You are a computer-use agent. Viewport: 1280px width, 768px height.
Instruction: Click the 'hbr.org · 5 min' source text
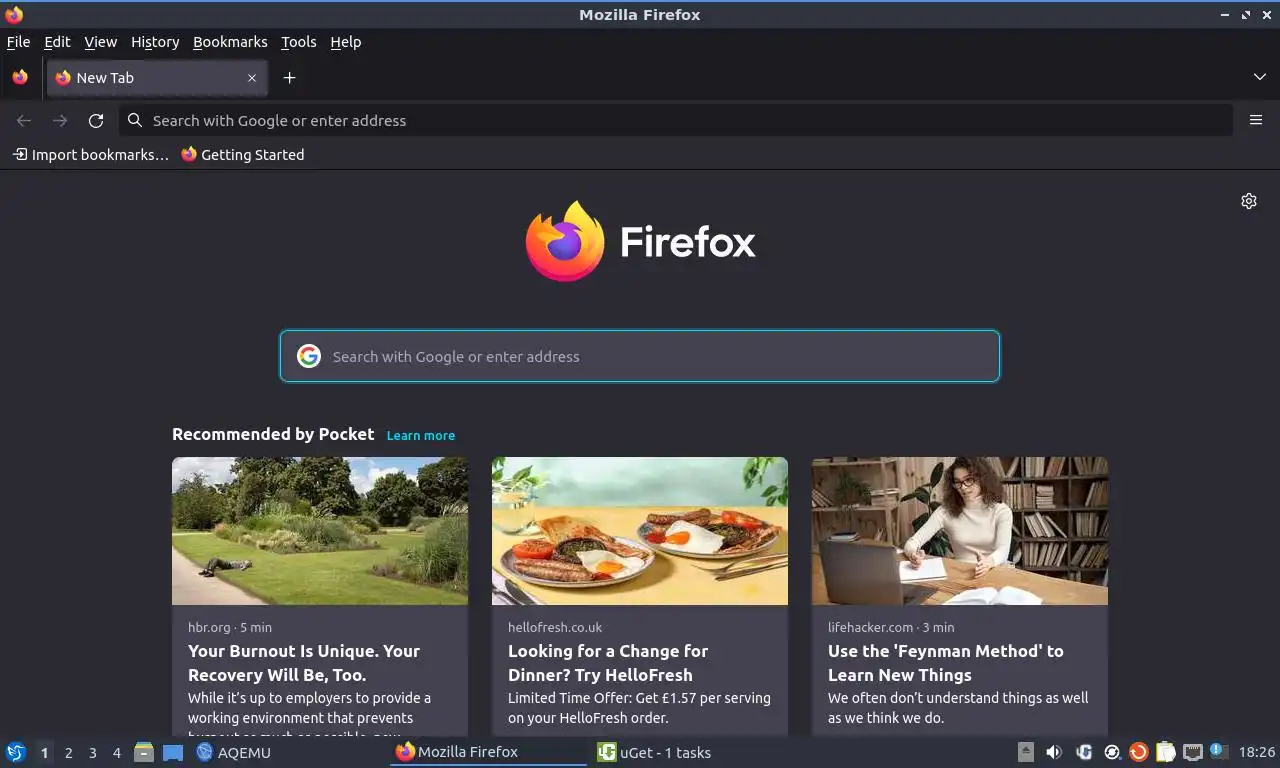pyautogui.click(x=230, y=628)
